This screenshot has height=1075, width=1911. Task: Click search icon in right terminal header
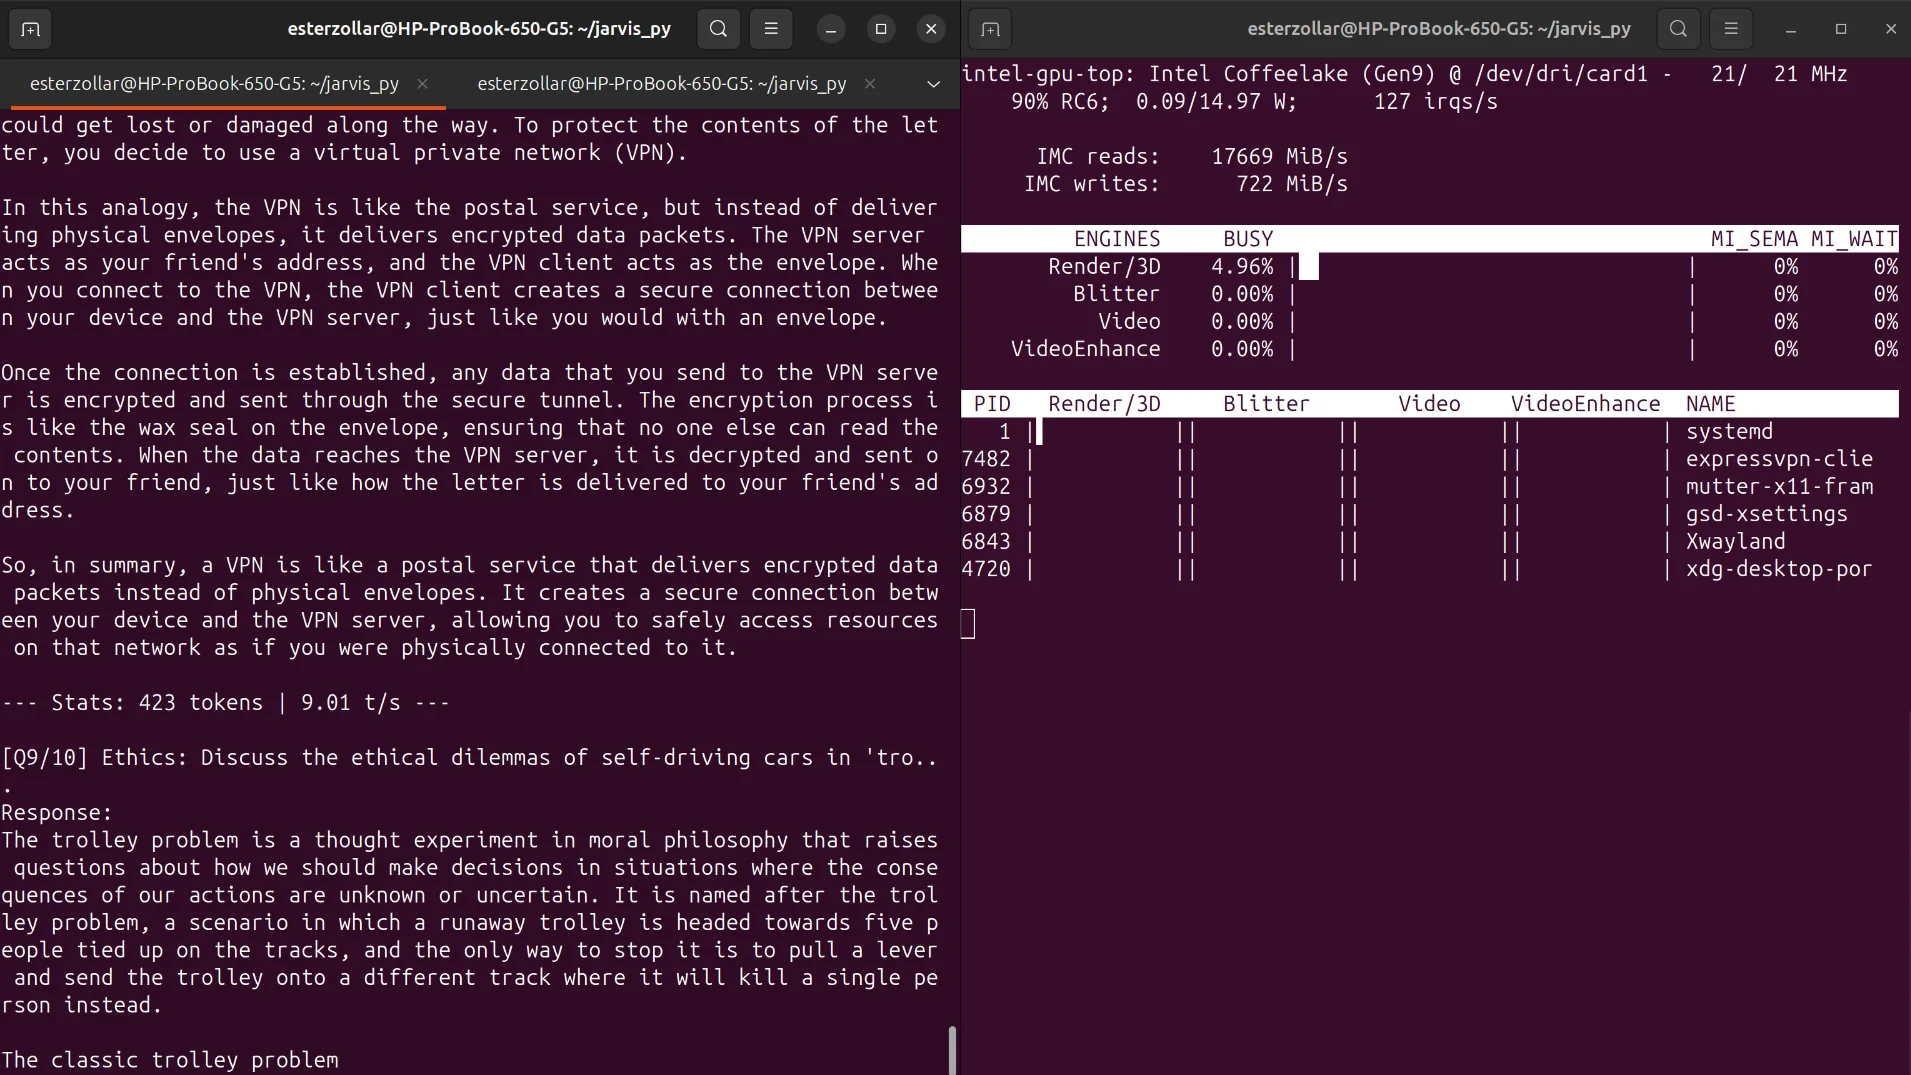click(x=1678, y=29)
